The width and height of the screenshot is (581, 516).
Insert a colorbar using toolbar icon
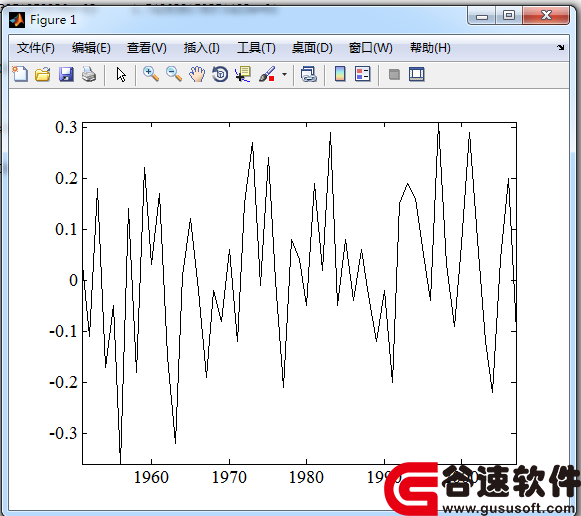340,74
